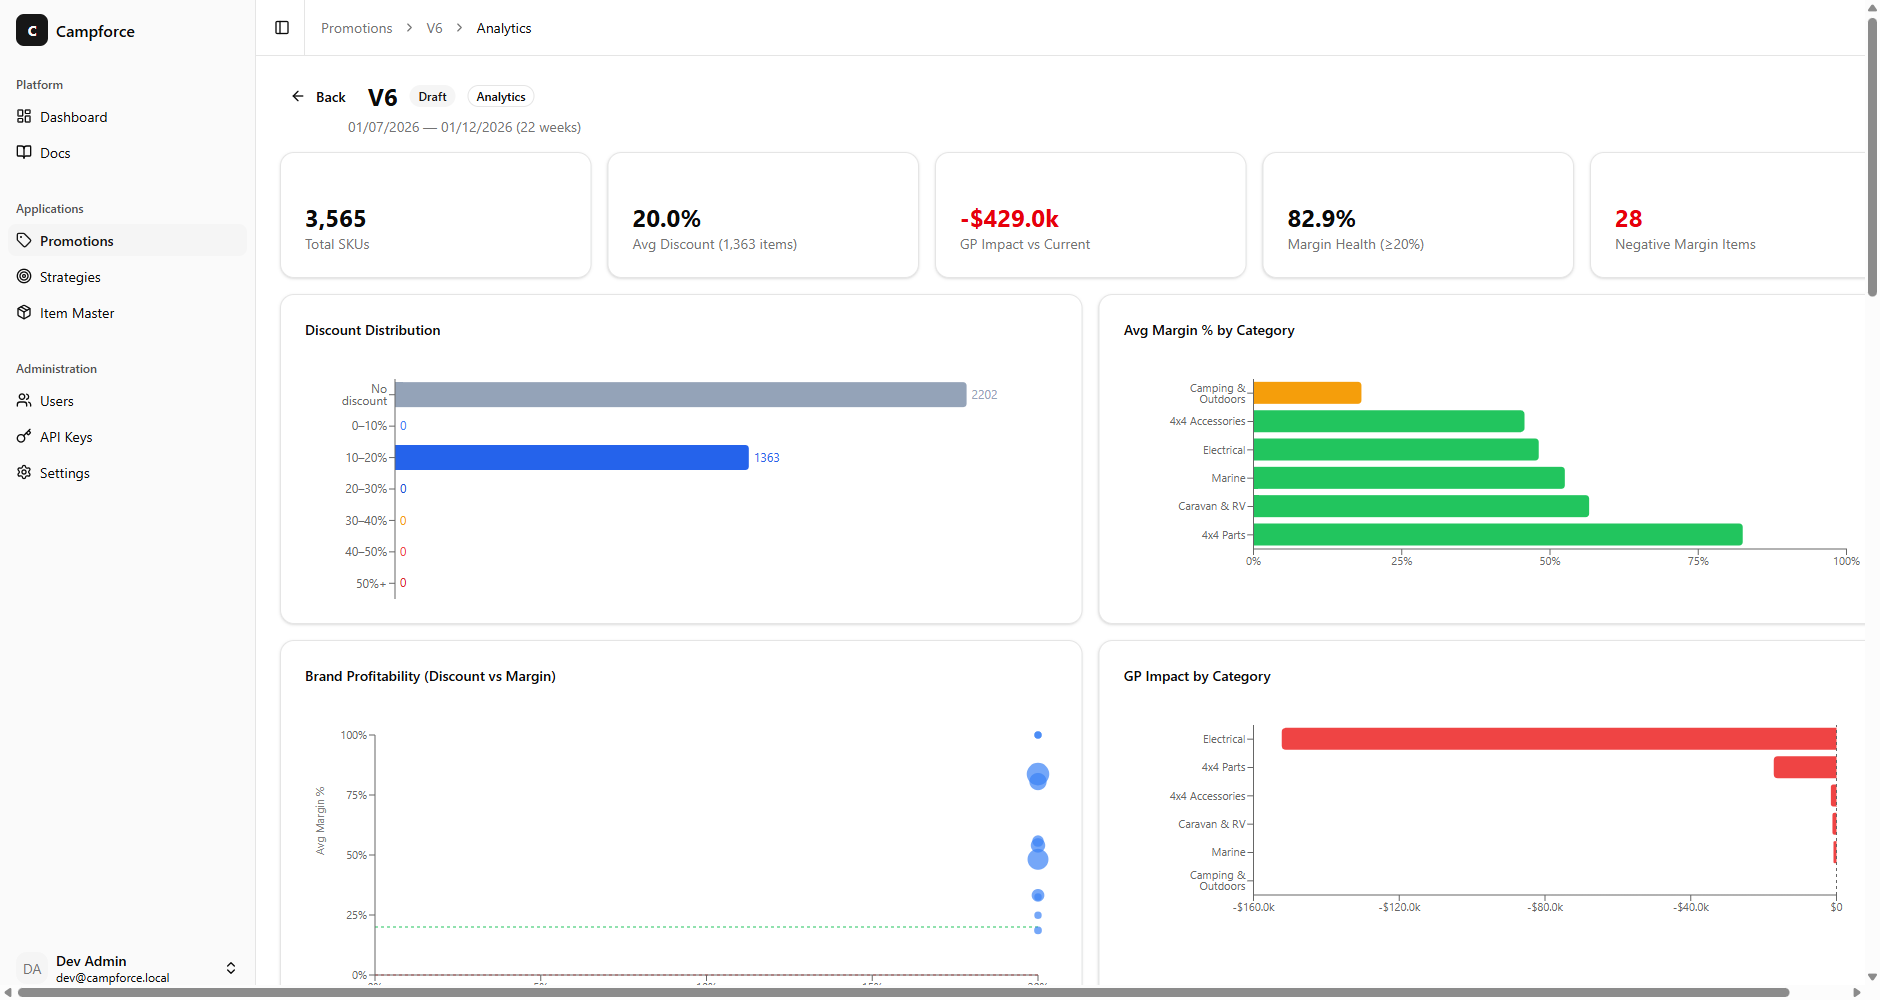Image resolution: width=1880 pixels, height=1000 pixels.
Task: Click the V6 page title
Action: pyautogui.click(x=383, y=97)
